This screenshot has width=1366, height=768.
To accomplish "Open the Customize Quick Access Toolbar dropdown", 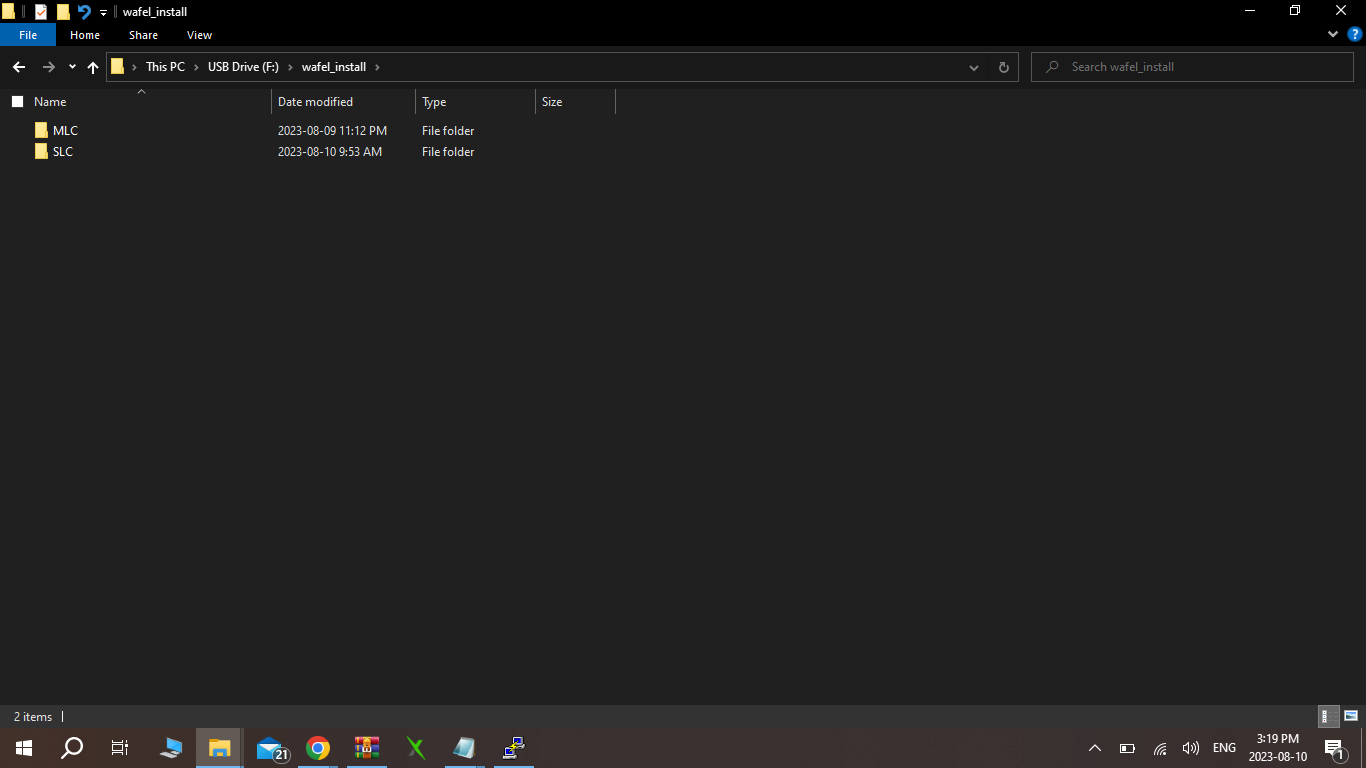I will (103, 13).
